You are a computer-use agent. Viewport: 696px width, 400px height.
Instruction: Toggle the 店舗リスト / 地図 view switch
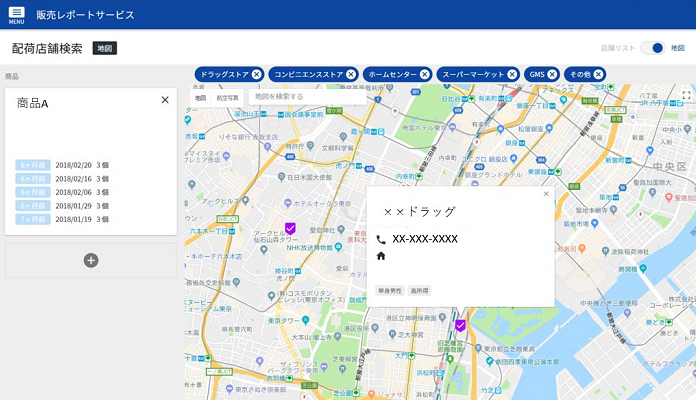point(652,48)
